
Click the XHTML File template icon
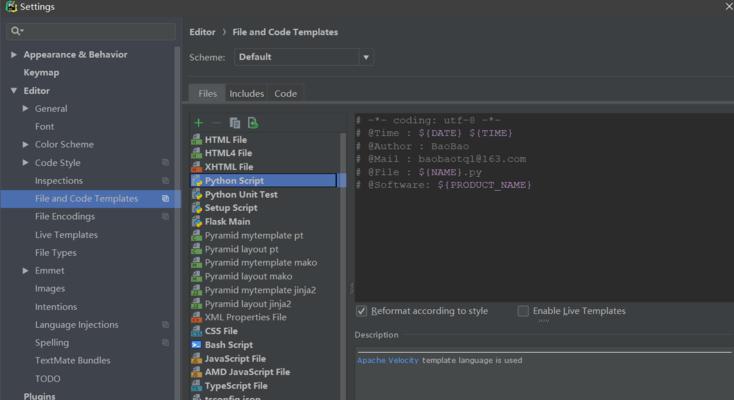pos(197,167)
